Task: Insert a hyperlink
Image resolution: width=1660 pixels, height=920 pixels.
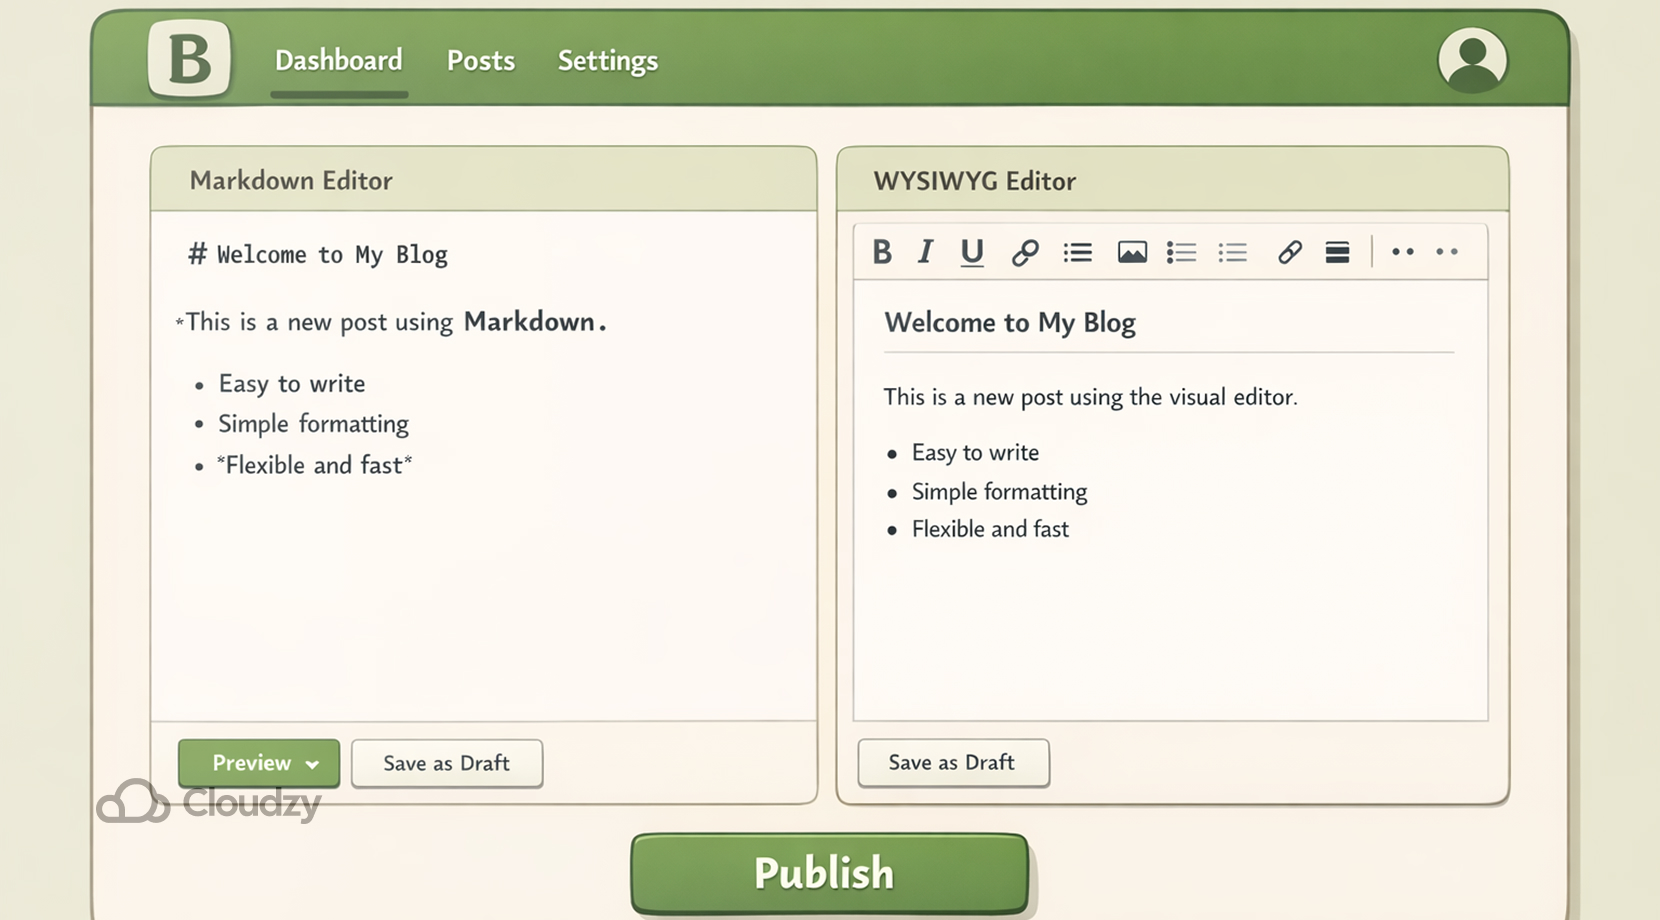Action: click(x=1024, y=252)
